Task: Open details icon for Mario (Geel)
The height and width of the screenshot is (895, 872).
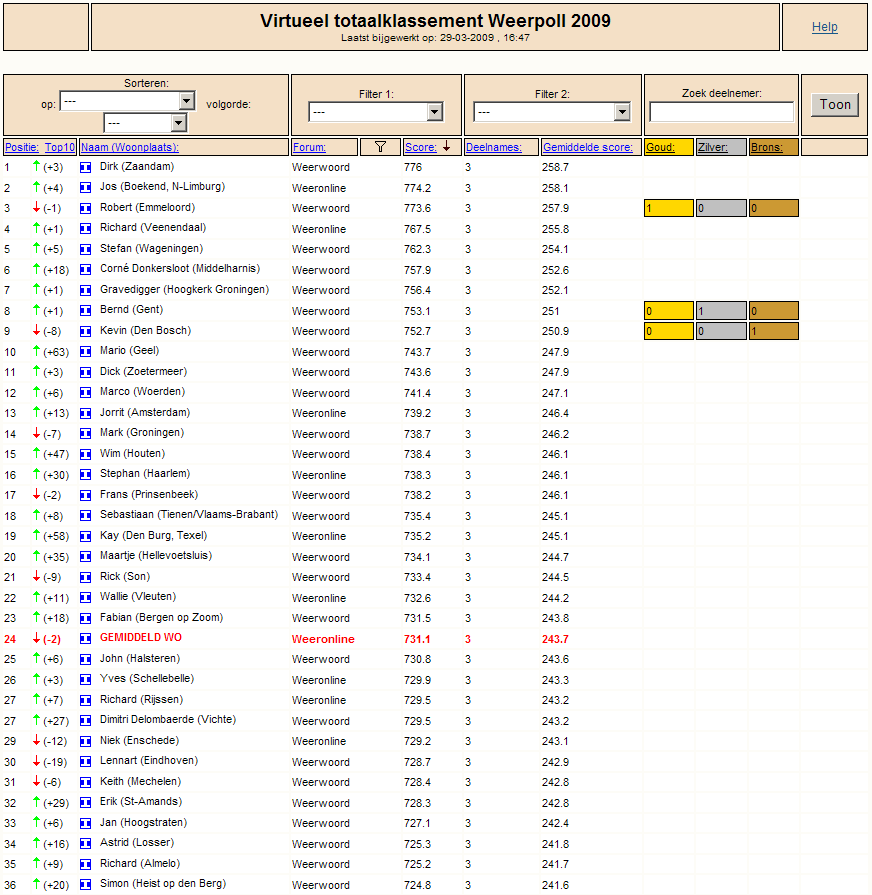Action: coord(86,352)
